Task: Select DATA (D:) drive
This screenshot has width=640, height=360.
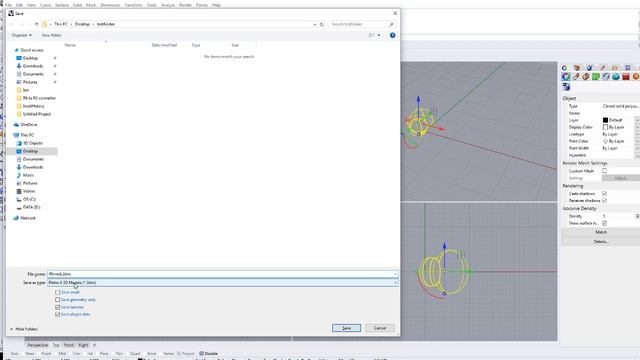Action: pyautogui.click(x=31, y=207)
